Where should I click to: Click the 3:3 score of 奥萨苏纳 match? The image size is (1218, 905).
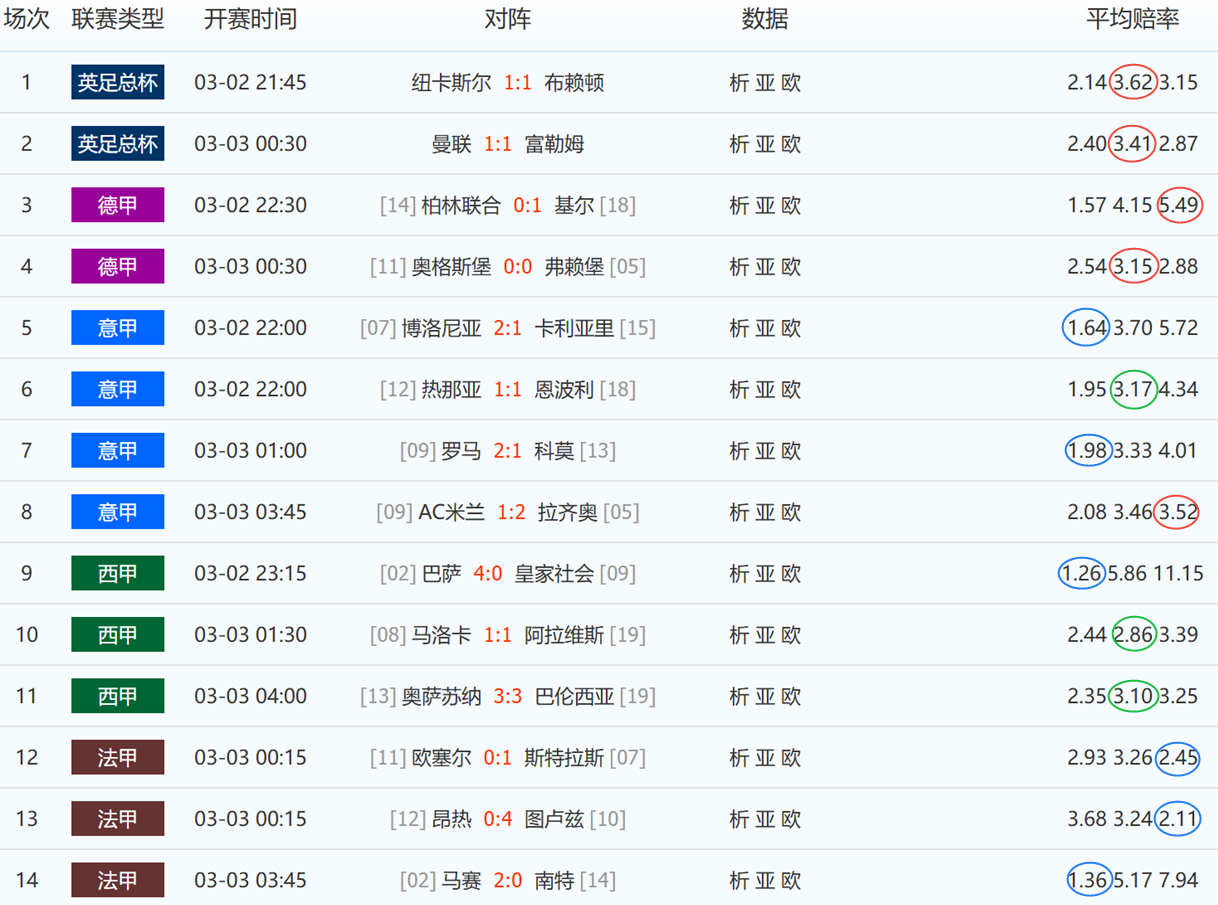pyautogui.click(x=508, y=696)
